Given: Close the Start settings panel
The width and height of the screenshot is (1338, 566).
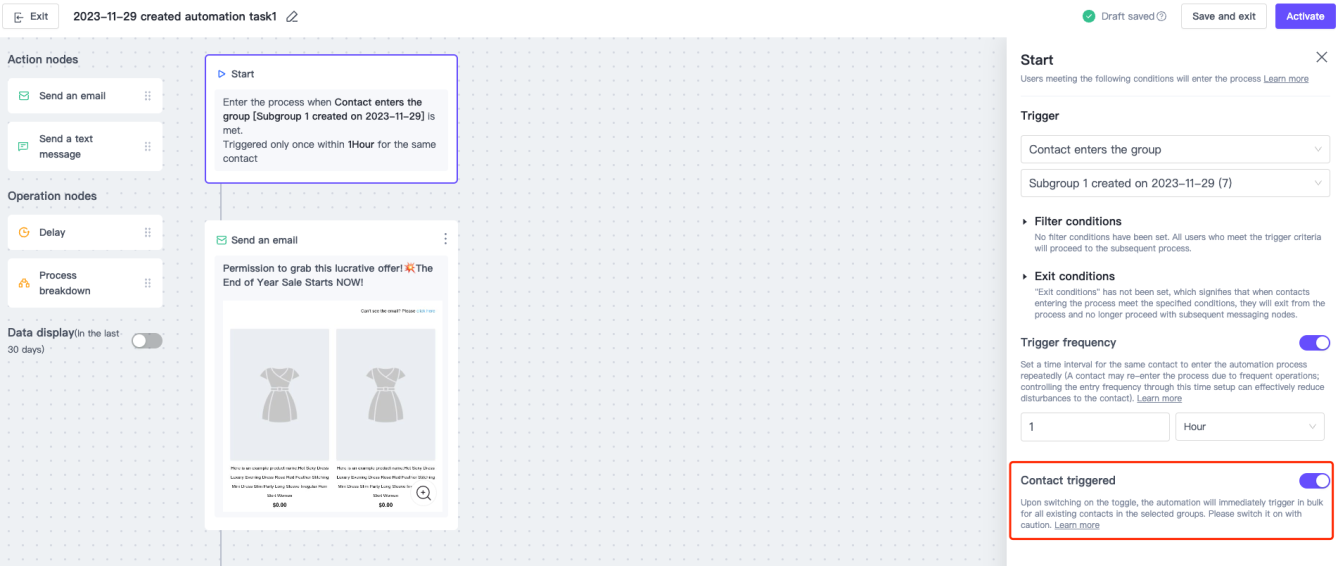Looking at the screenshot, I should (x=1321, y=59).
